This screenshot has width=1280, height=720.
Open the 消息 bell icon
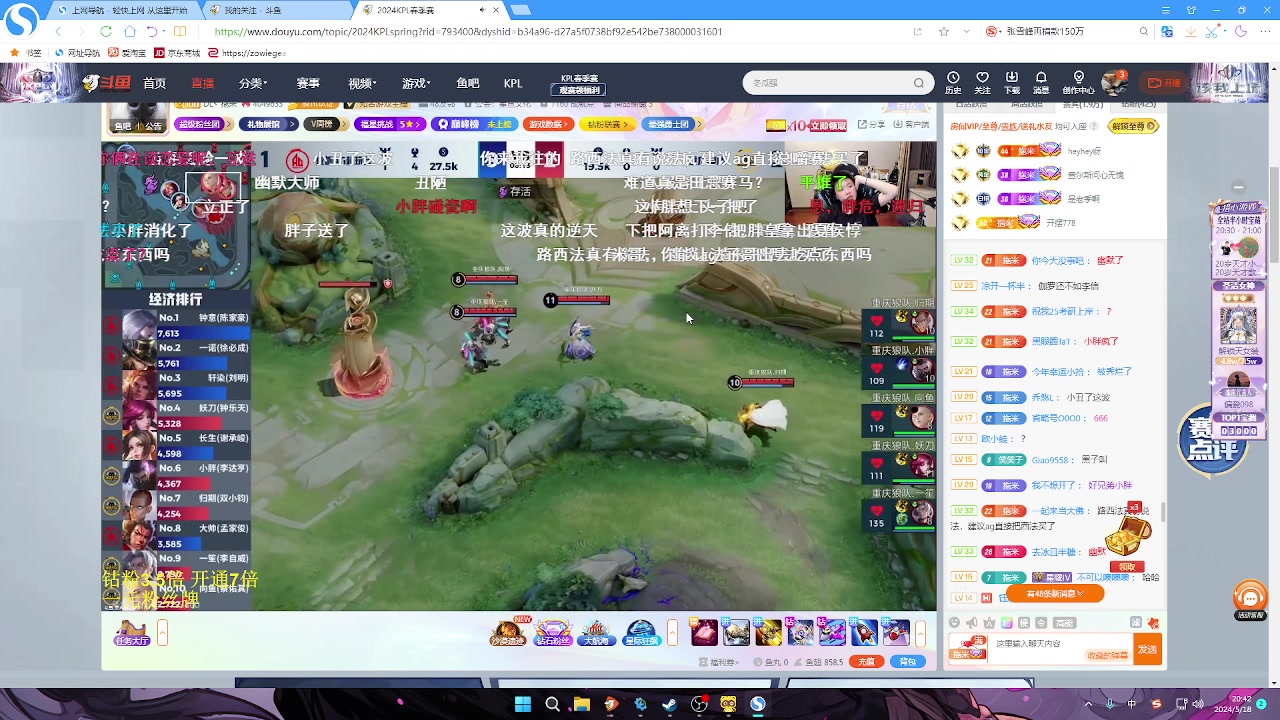pyautogui.click(x=1041, y=82)
